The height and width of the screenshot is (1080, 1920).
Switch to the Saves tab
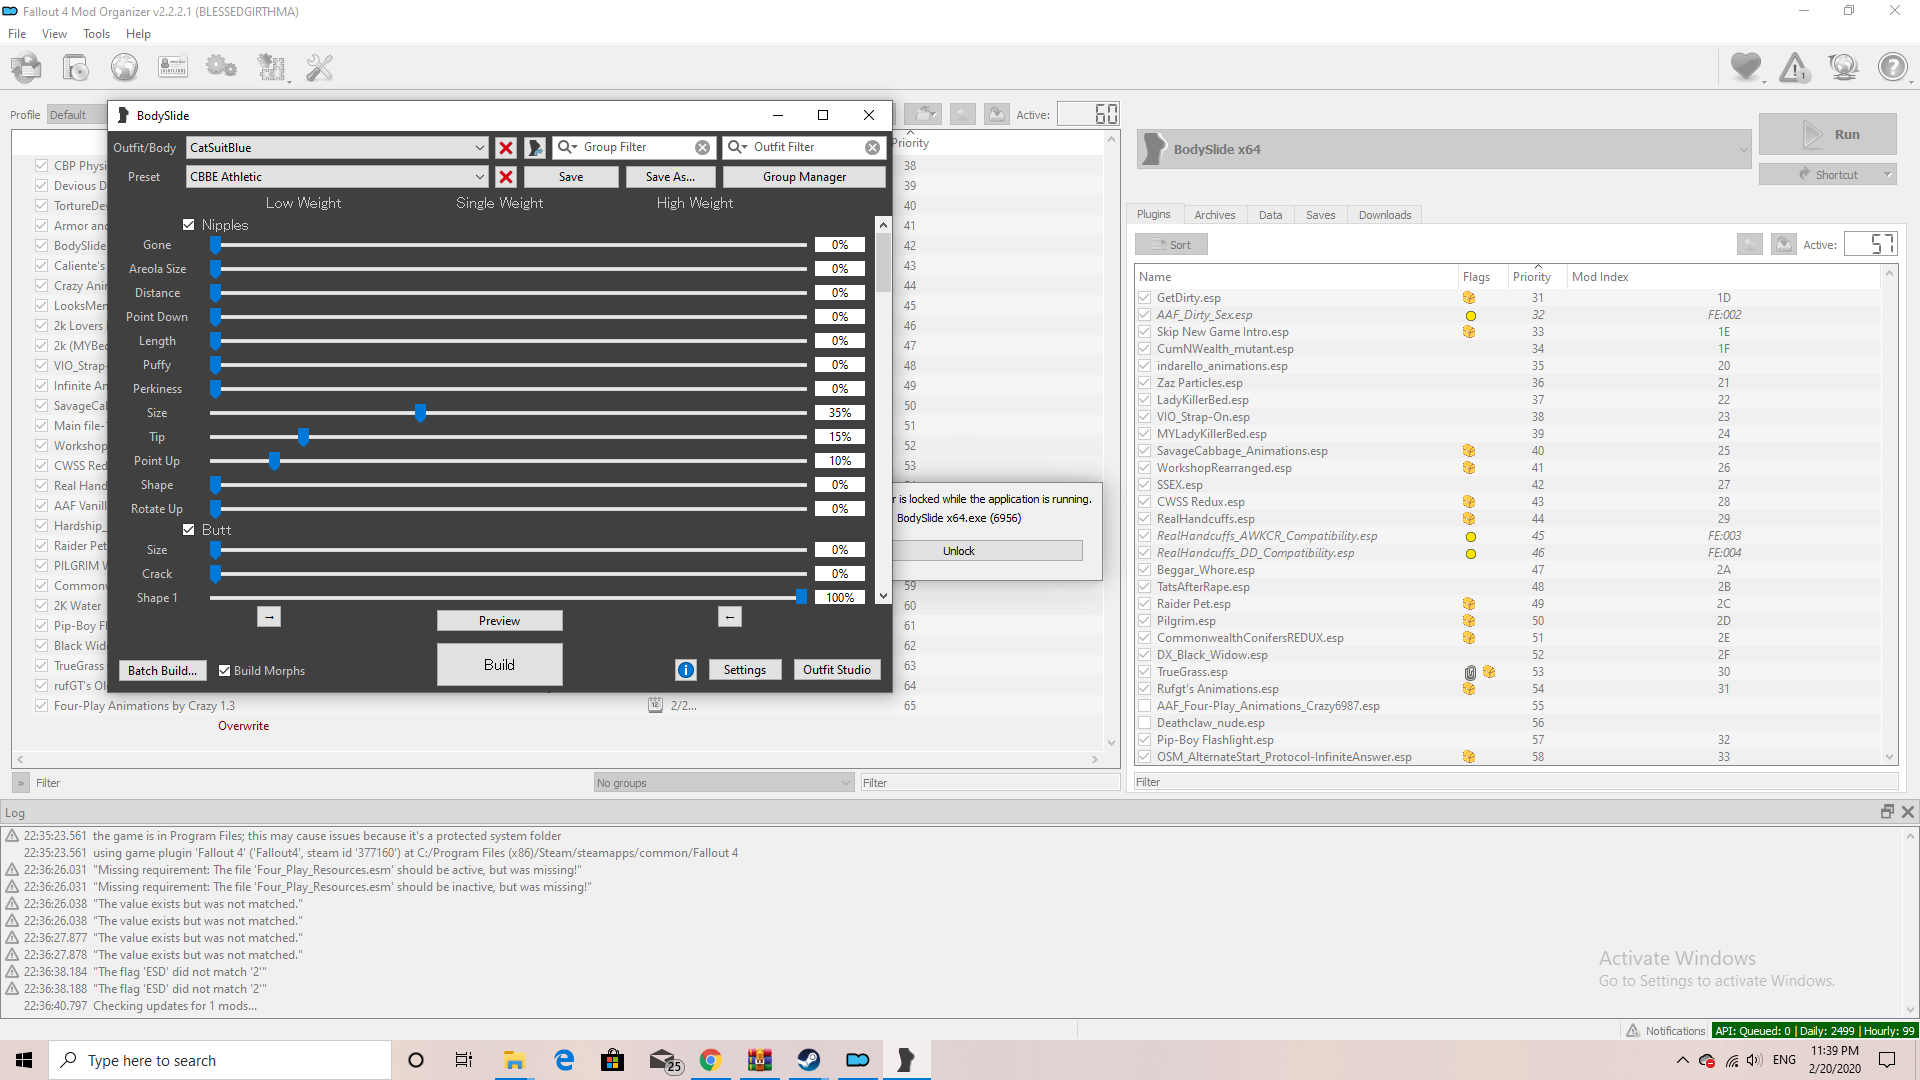(1320, 215)
